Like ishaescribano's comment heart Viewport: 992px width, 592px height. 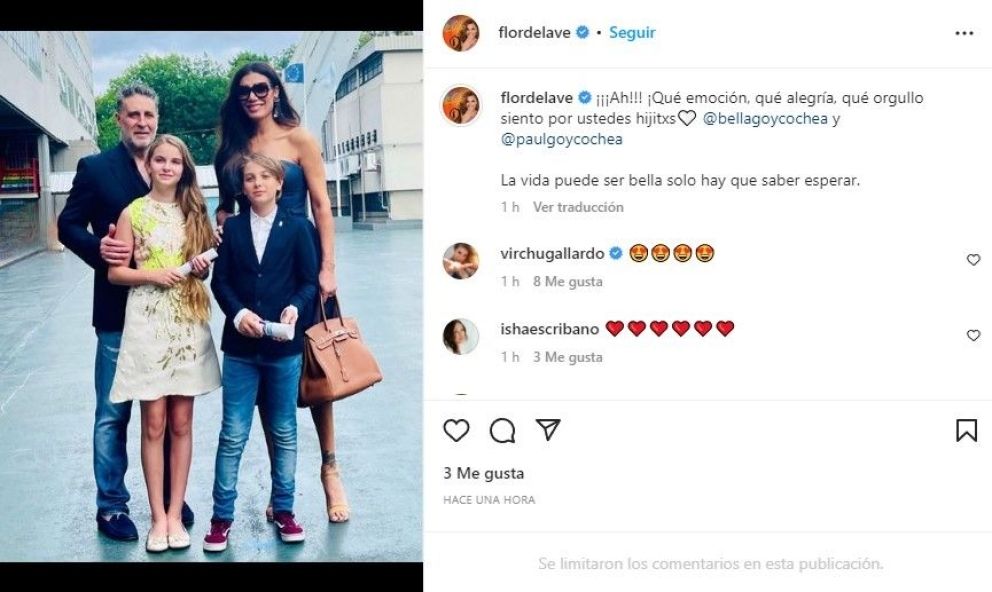click(x=973, y=335)
